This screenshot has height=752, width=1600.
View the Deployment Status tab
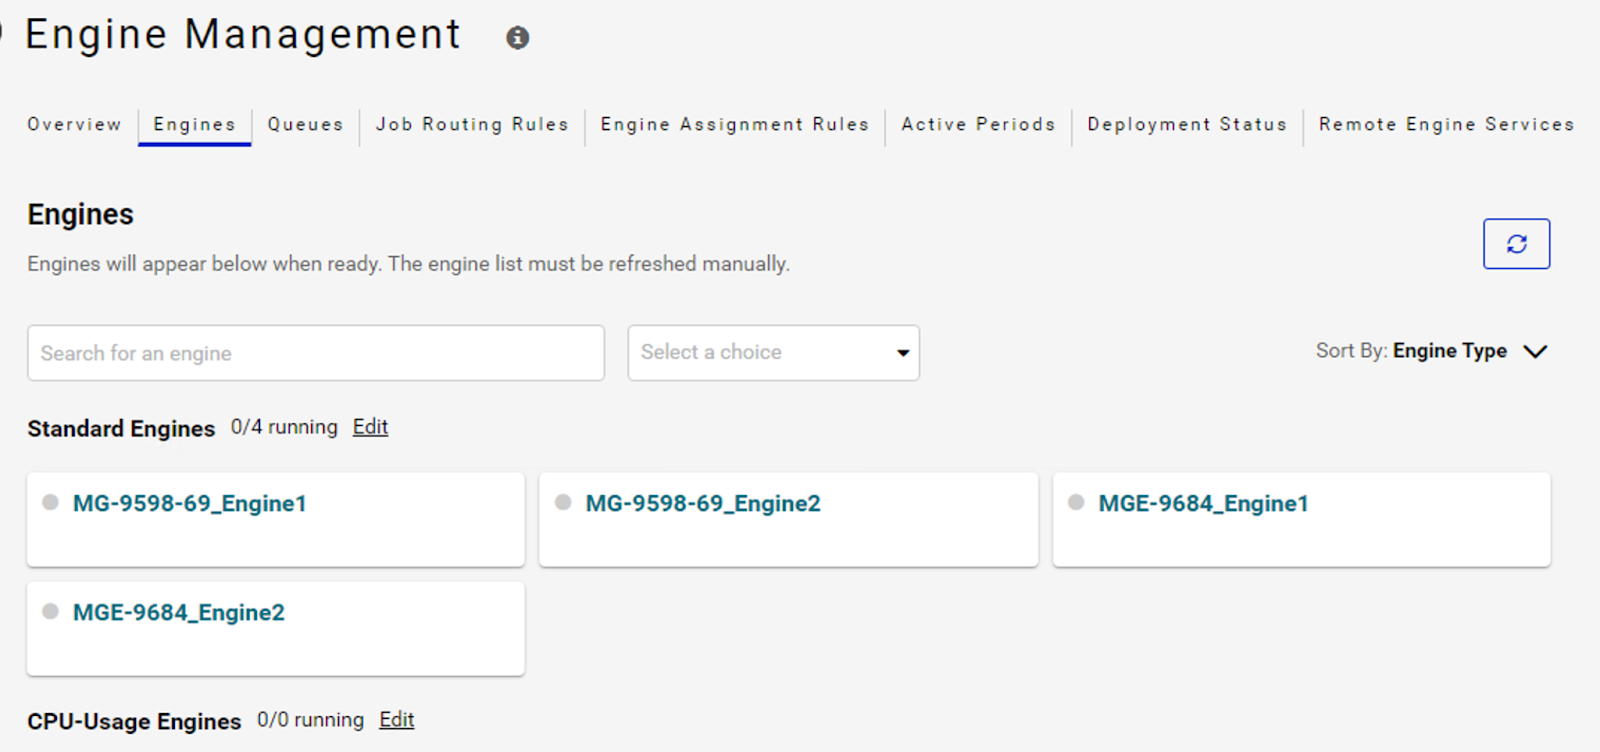1187,124
